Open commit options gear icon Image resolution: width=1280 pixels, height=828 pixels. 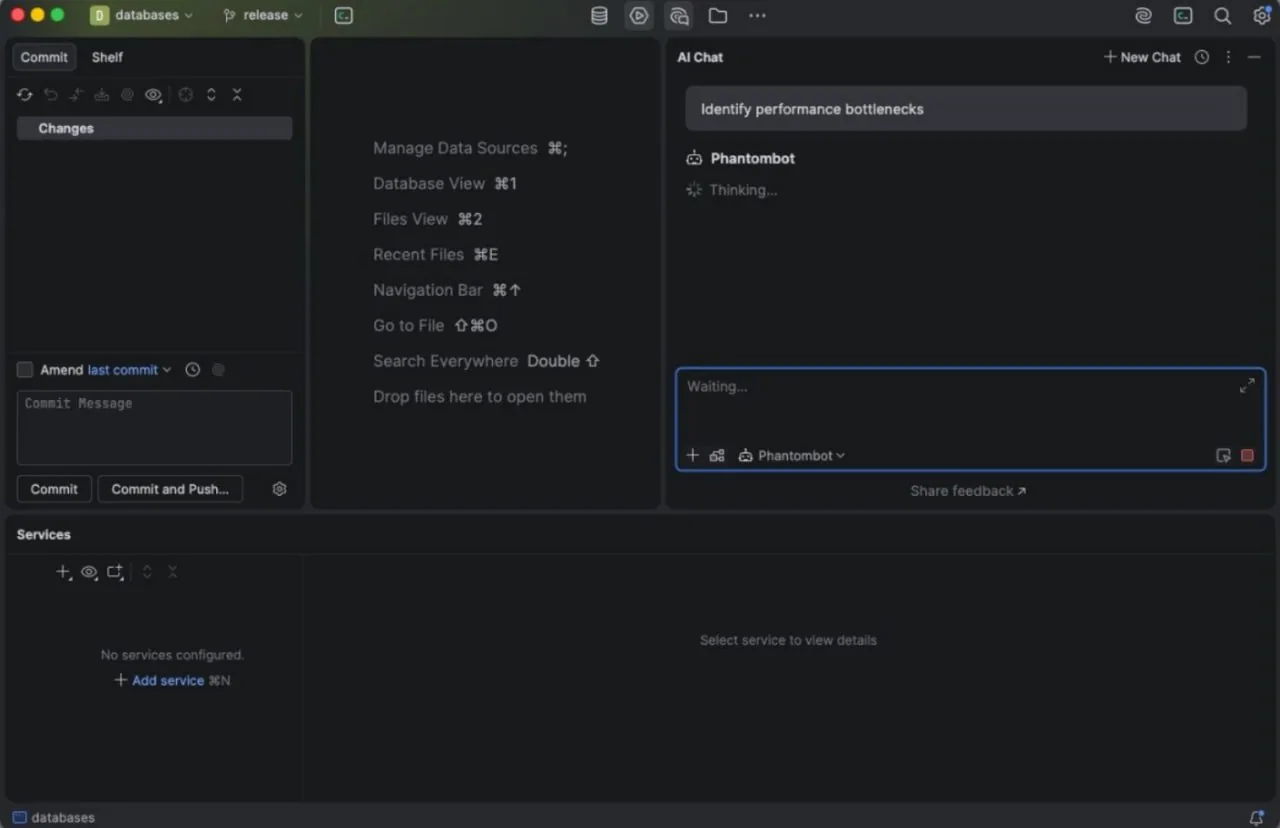[x=280, y=489]
